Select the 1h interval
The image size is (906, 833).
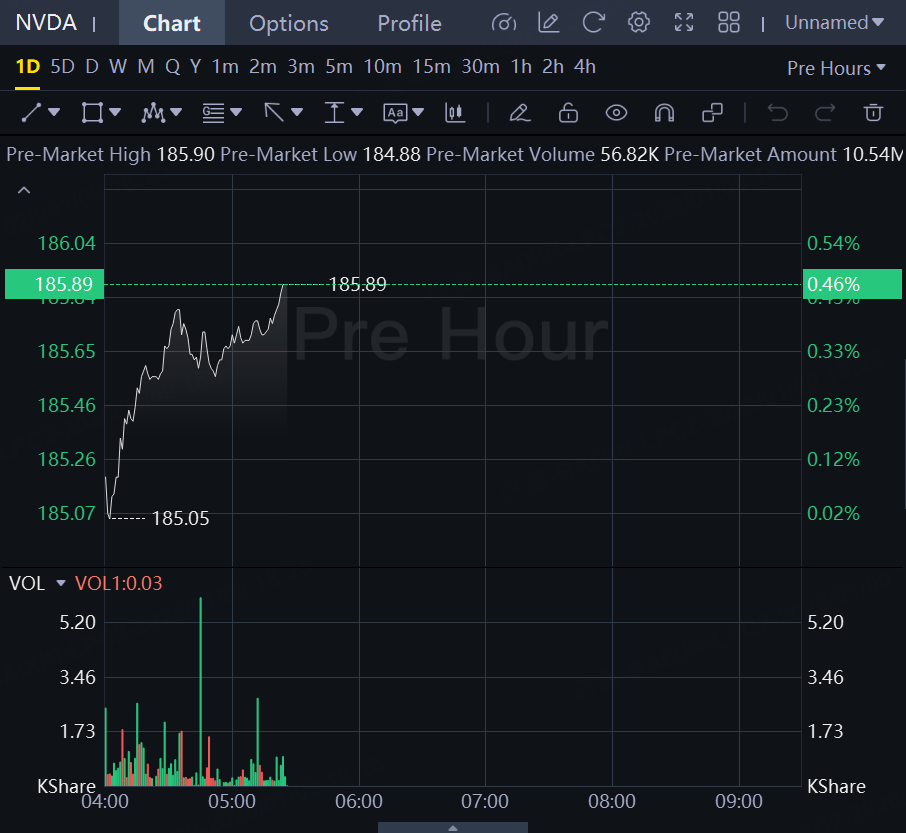tap(521, 67)
